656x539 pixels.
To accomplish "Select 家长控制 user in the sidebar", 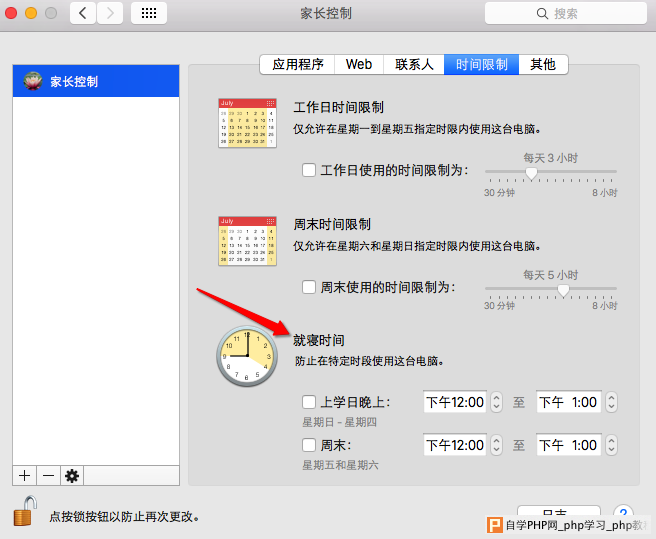I will (96, 81).
